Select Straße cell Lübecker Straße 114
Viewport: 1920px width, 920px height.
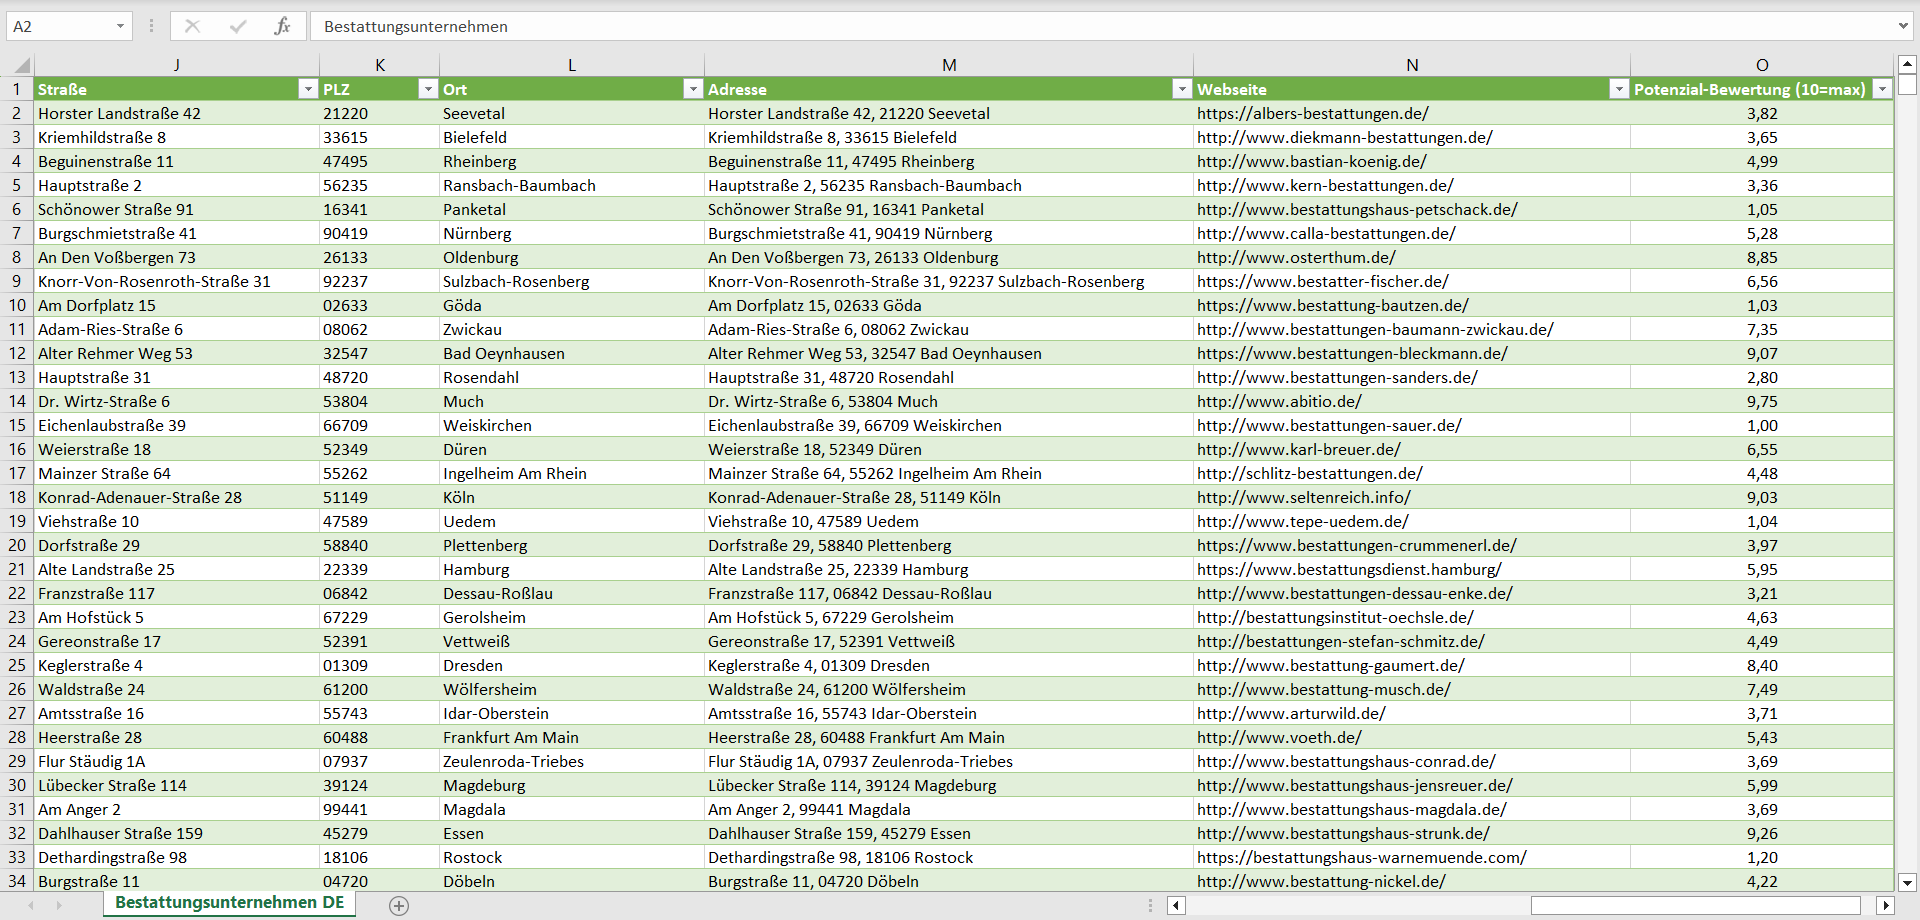coord(177,785)
